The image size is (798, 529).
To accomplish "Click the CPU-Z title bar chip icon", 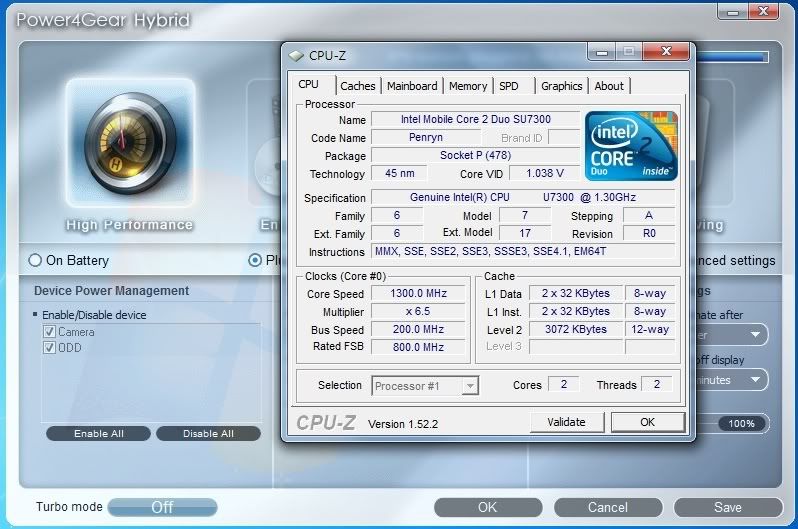I will [296, 55].
